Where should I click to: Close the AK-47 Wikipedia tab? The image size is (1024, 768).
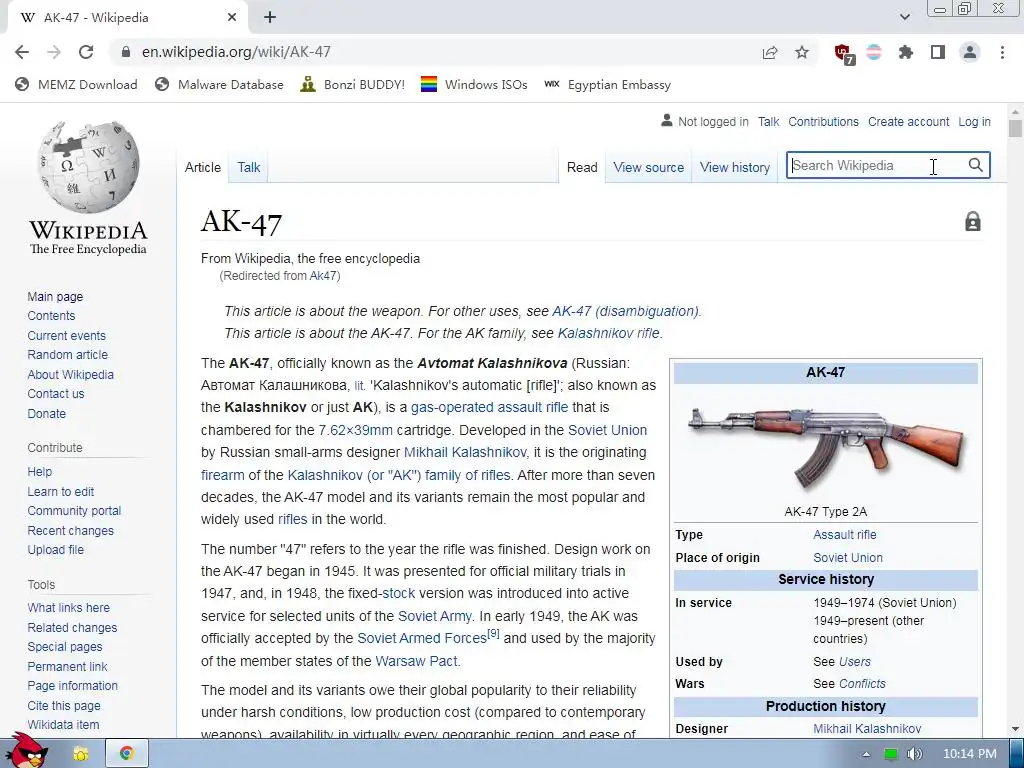[232, 18]
